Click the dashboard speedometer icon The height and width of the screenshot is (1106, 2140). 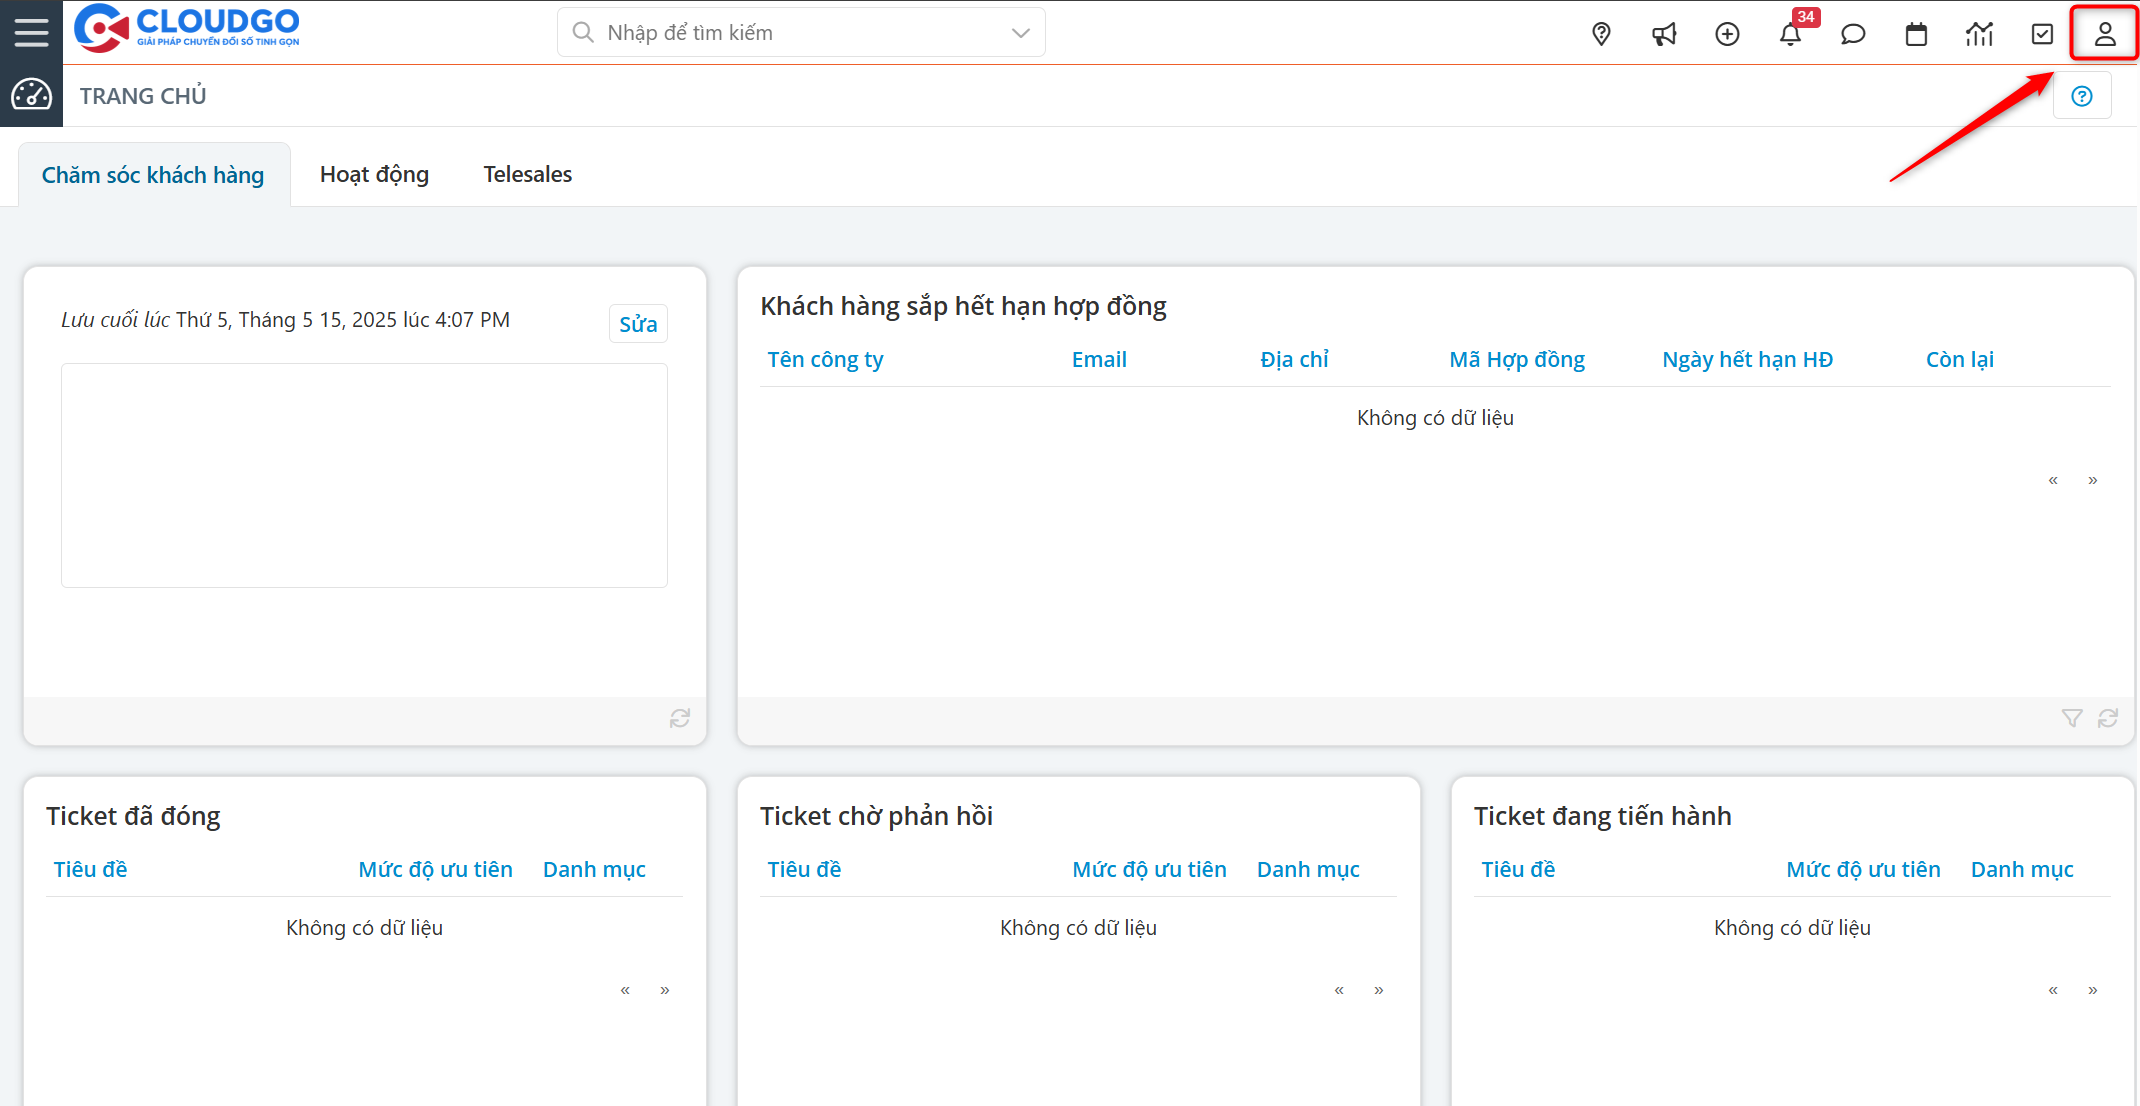pos(31,95)
